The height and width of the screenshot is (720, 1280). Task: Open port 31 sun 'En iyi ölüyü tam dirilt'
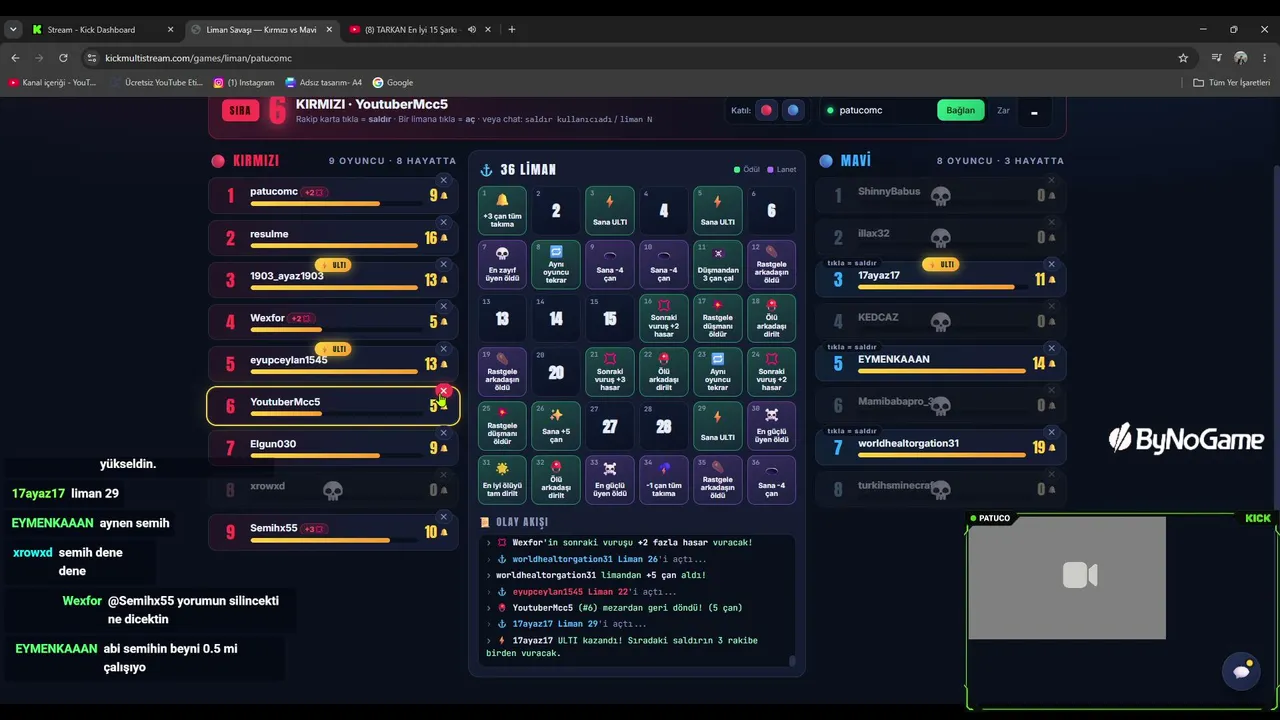coord(502,480)
